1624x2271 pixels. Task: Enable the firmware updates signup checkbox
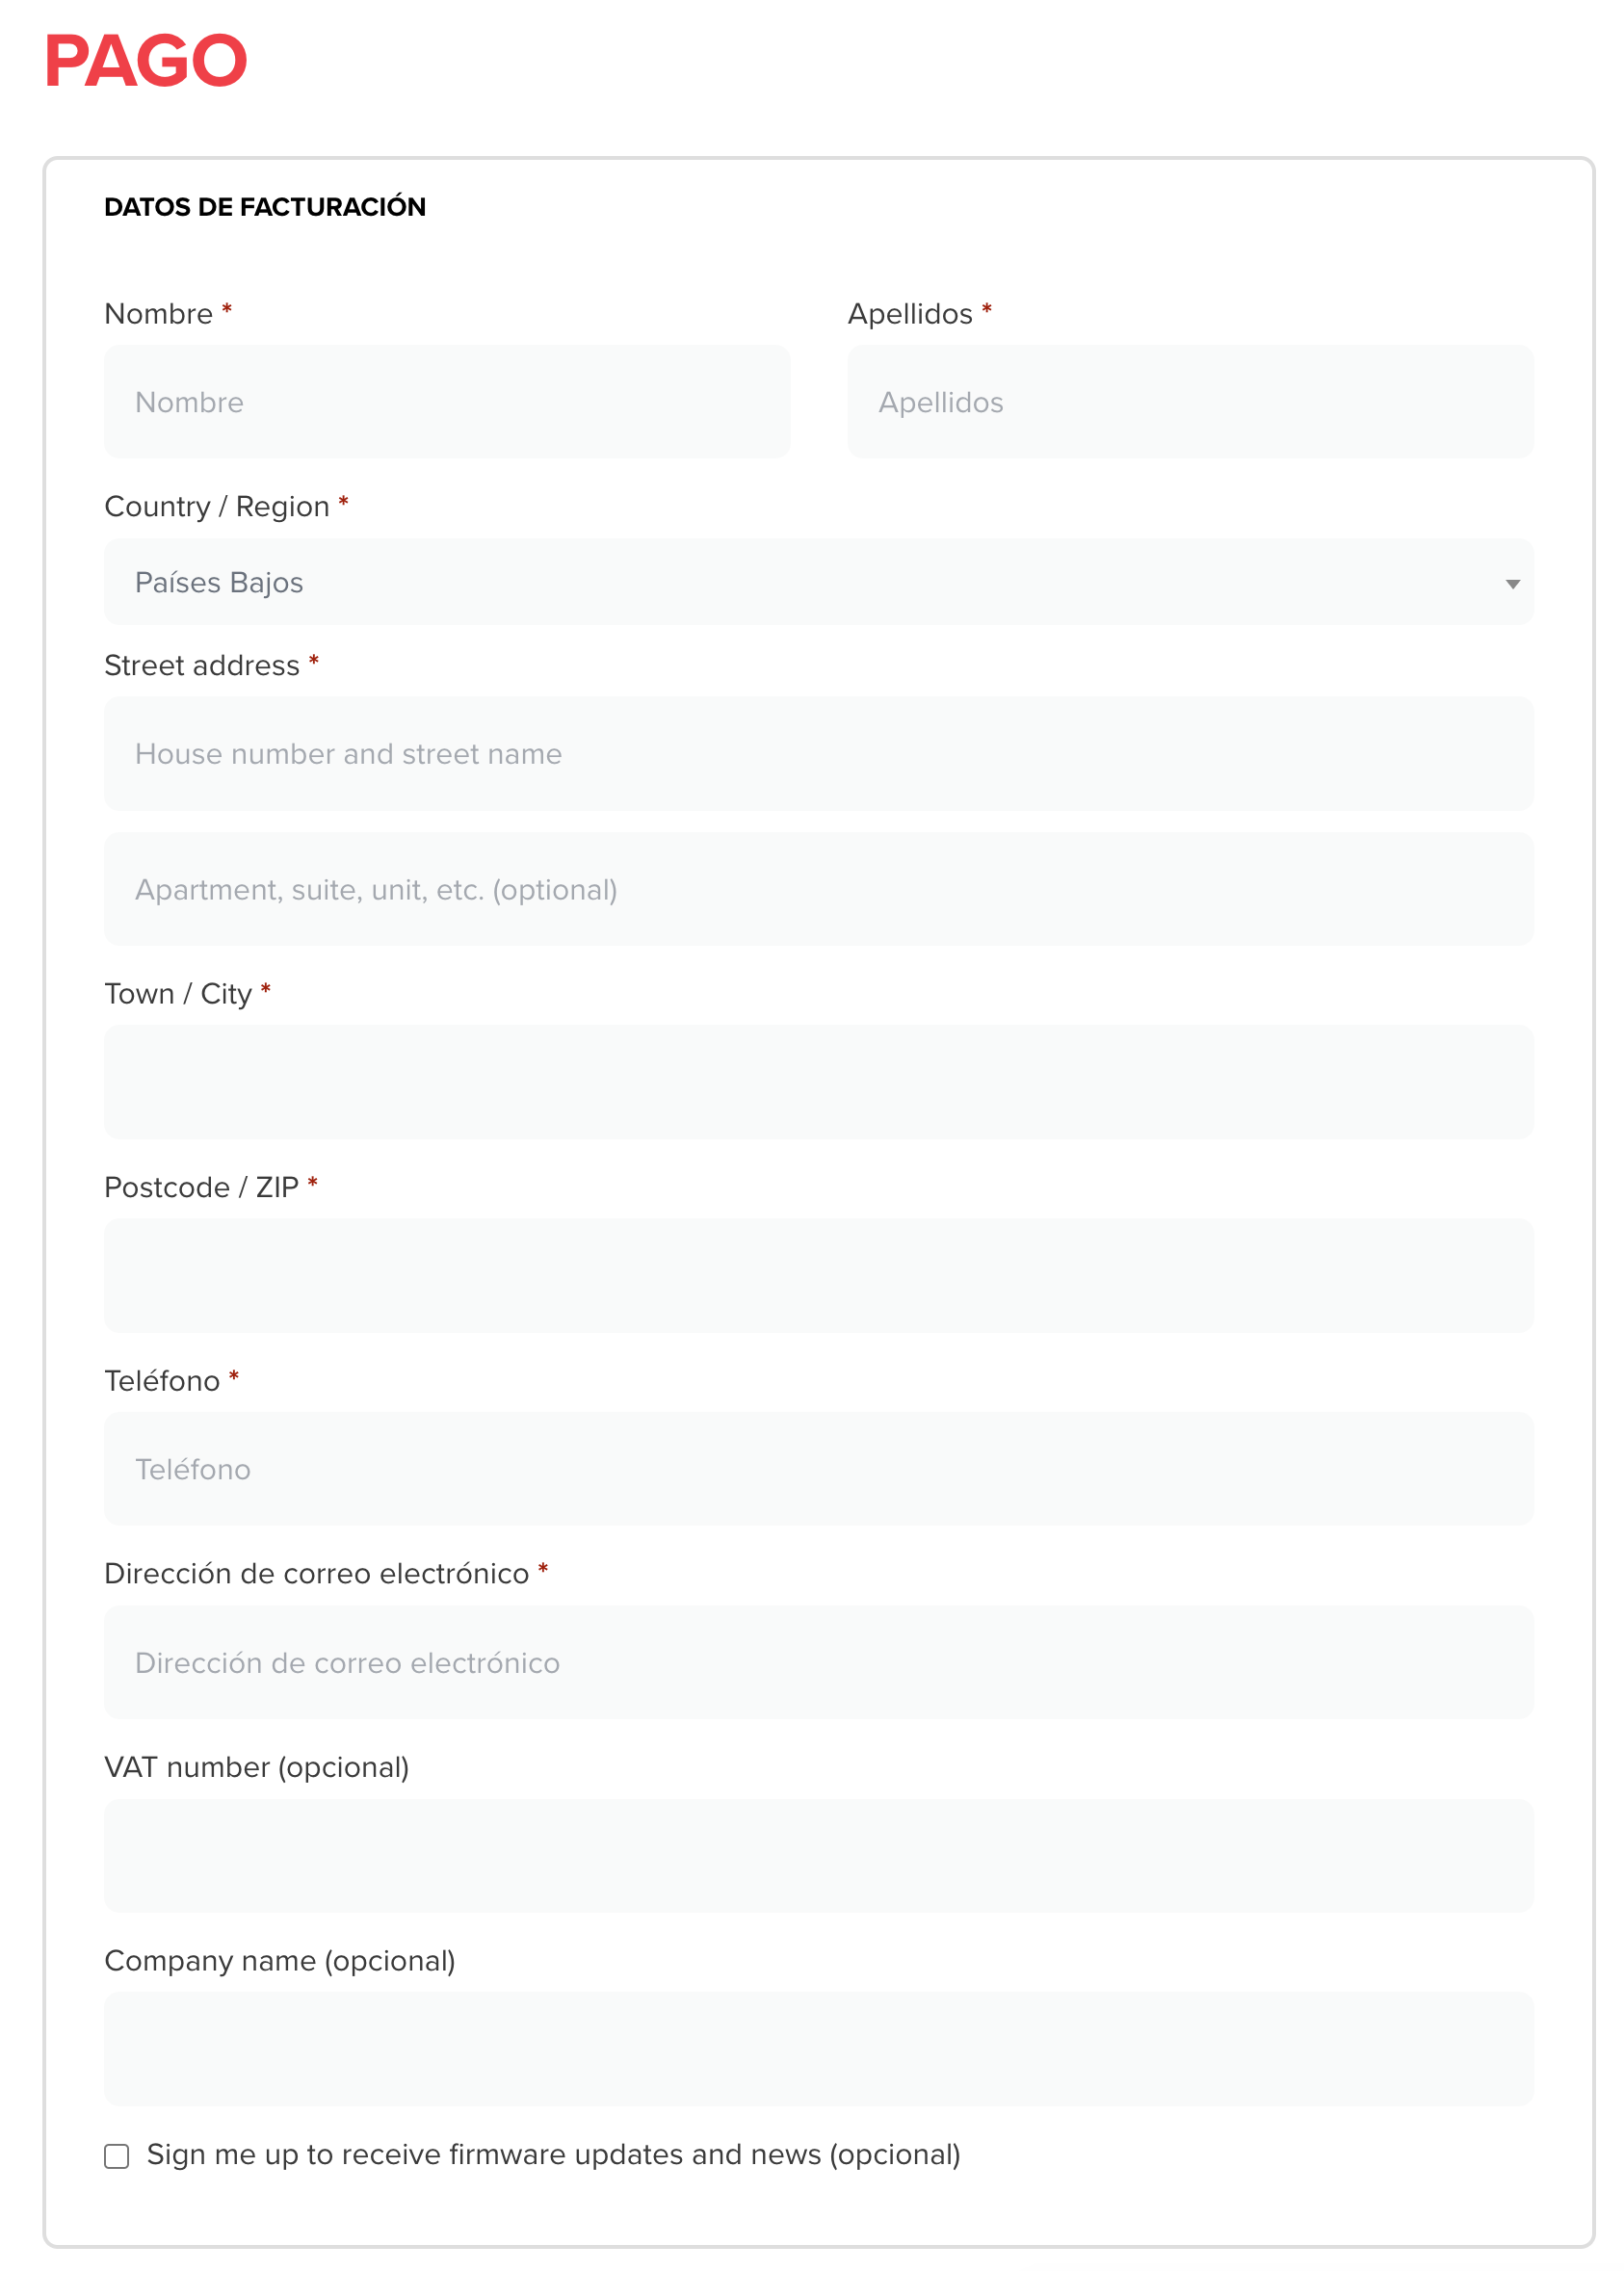pyautogui.click(x=117, y=2156)
